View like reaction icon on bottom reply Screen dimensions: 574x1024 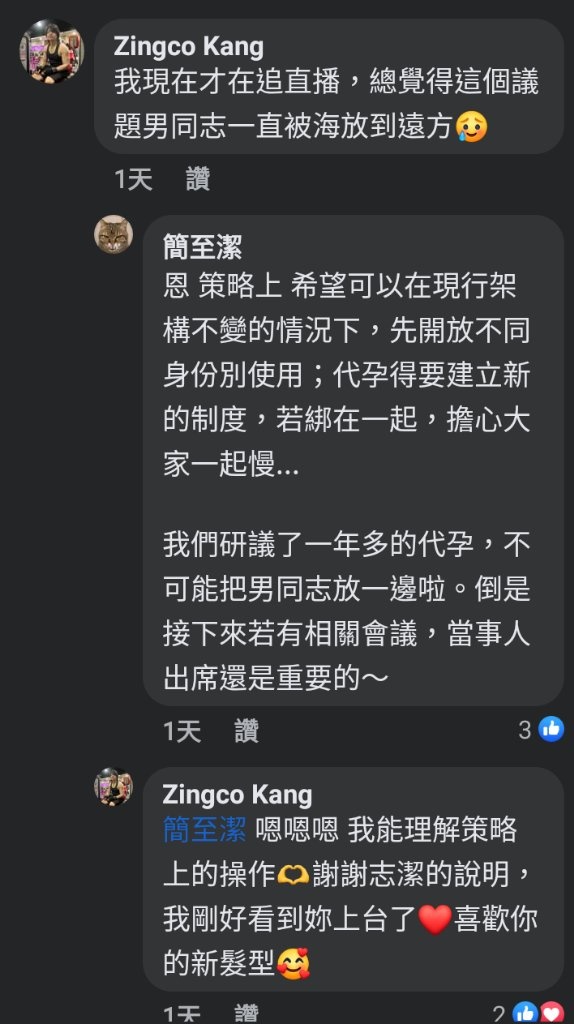(525, 1012)
